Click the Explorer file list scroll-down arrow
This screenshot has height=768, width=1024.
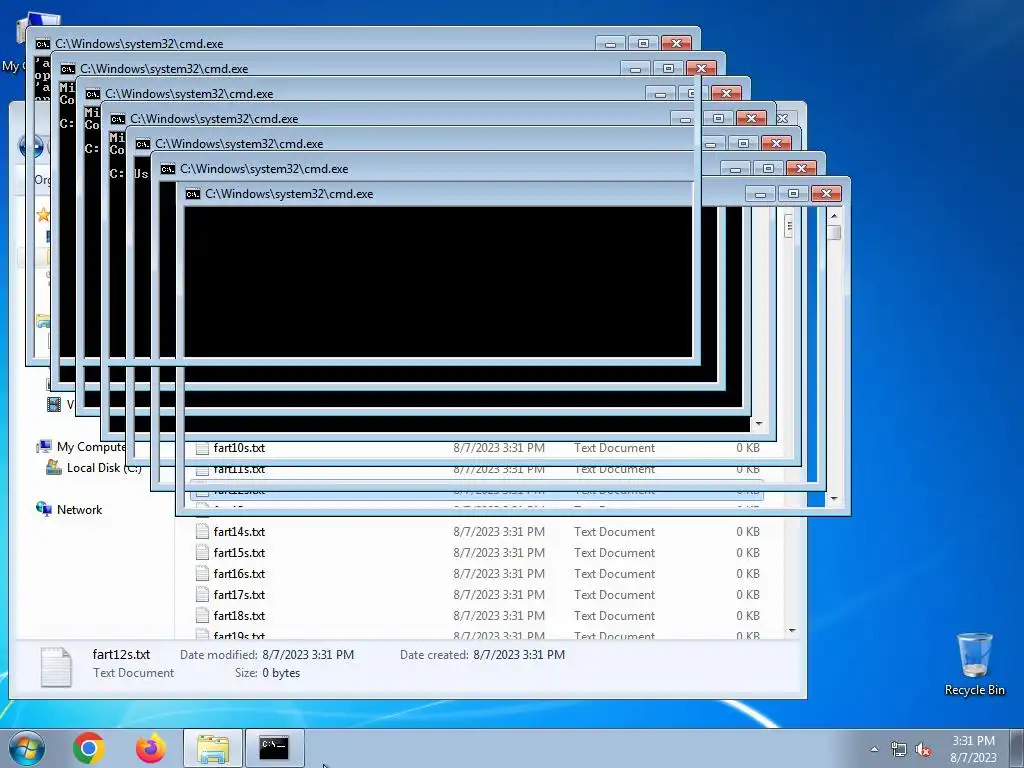tap(792, 631)
